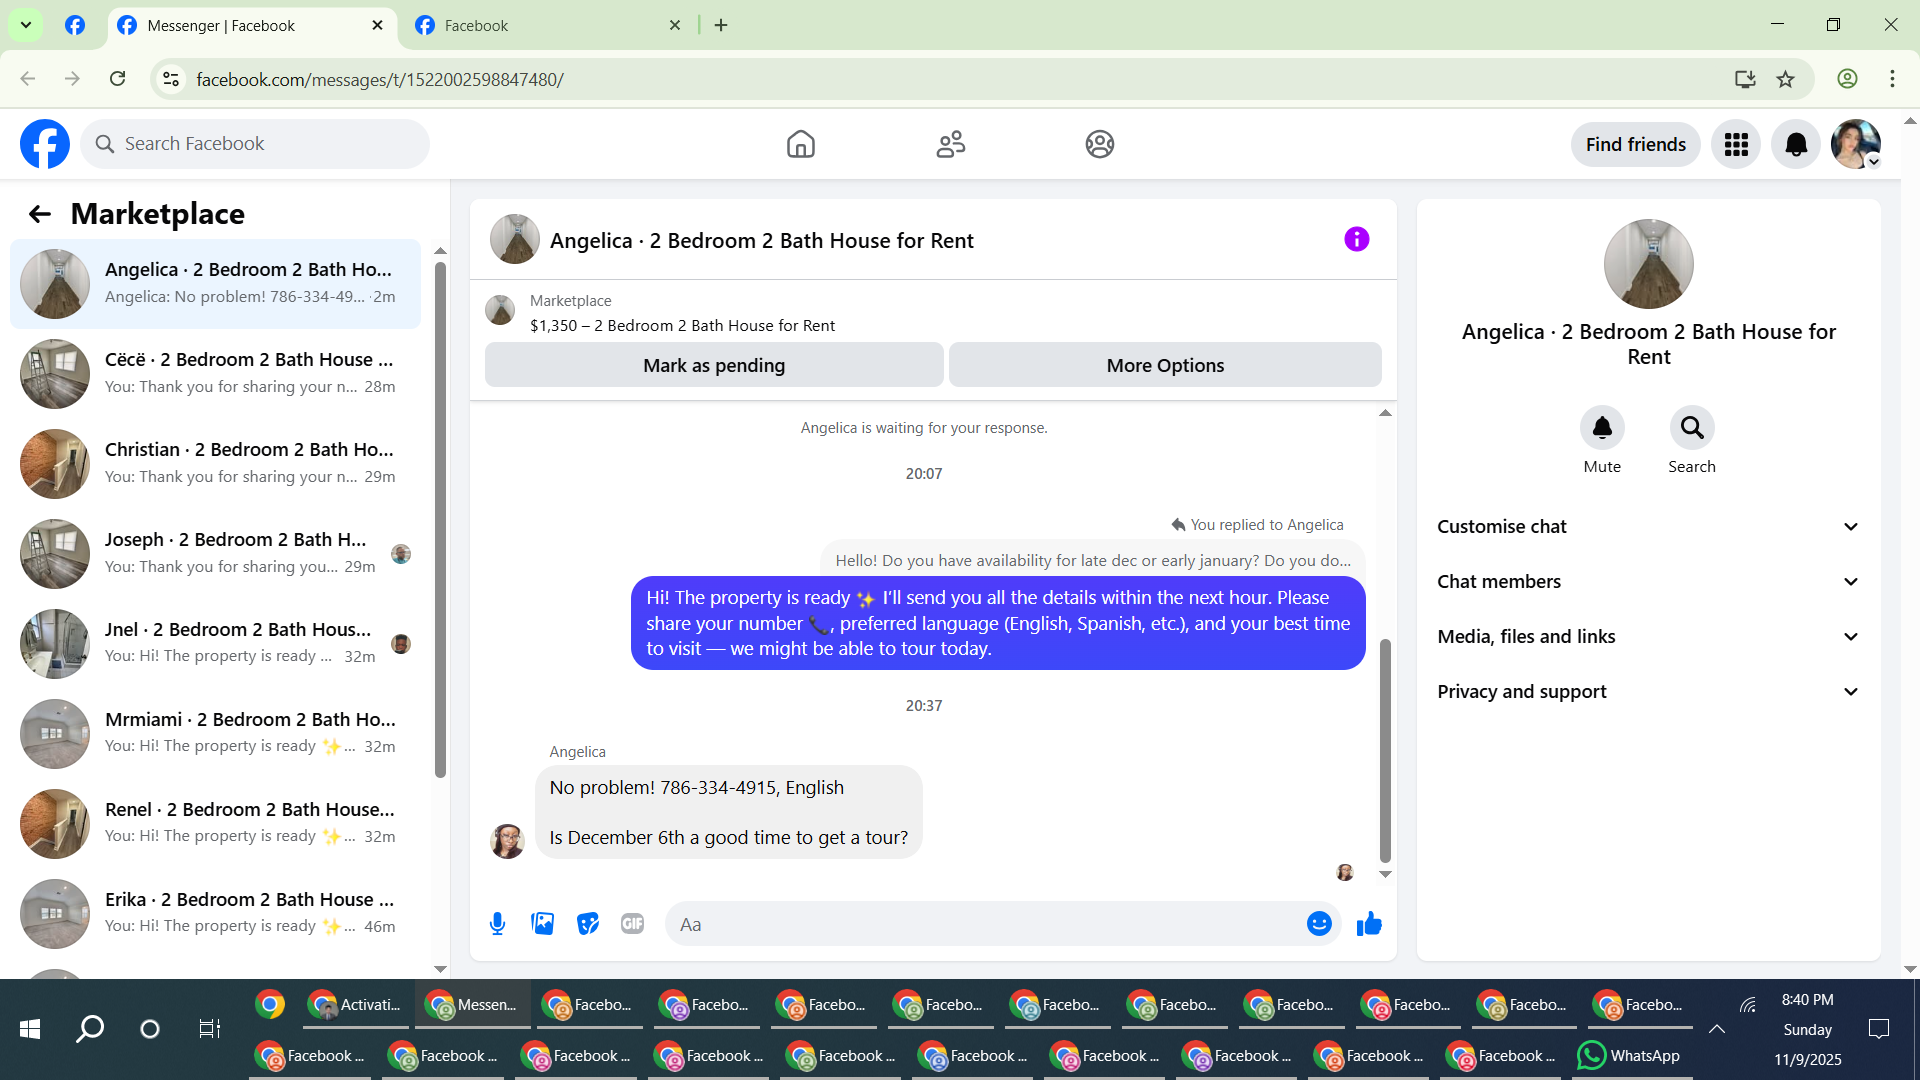Focus the Search Facebook field
1920x1080 pixels.
coord(255,144)
